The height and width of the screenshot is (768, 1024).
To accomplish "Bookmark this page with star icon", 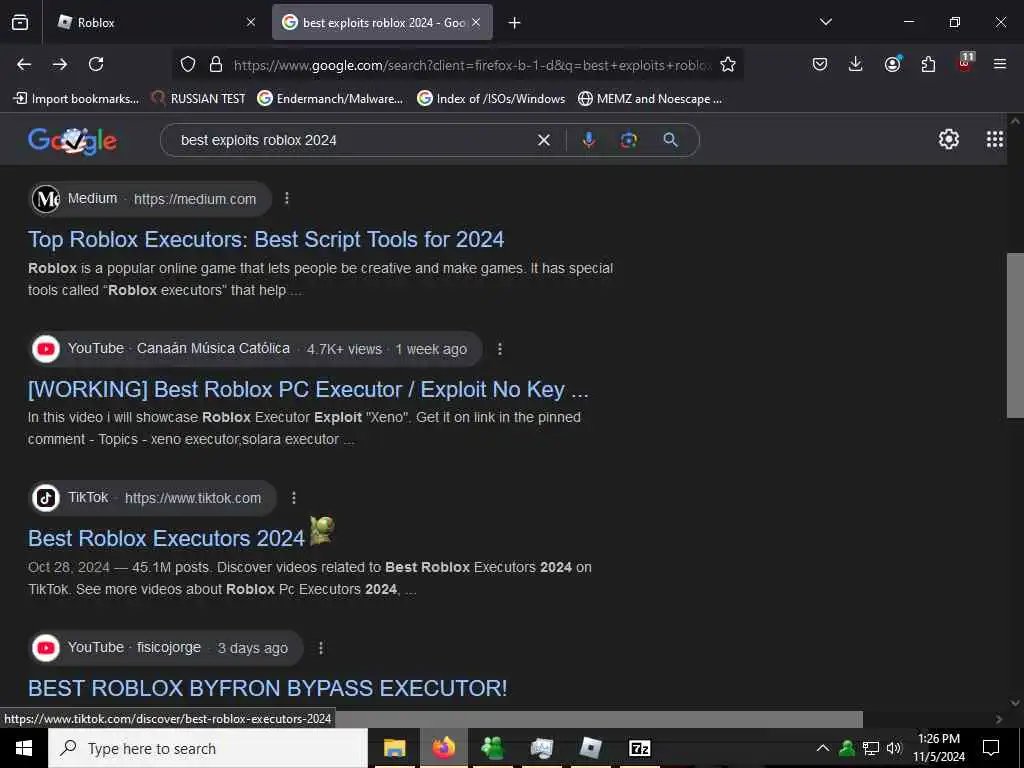I will tap(728, 64).
